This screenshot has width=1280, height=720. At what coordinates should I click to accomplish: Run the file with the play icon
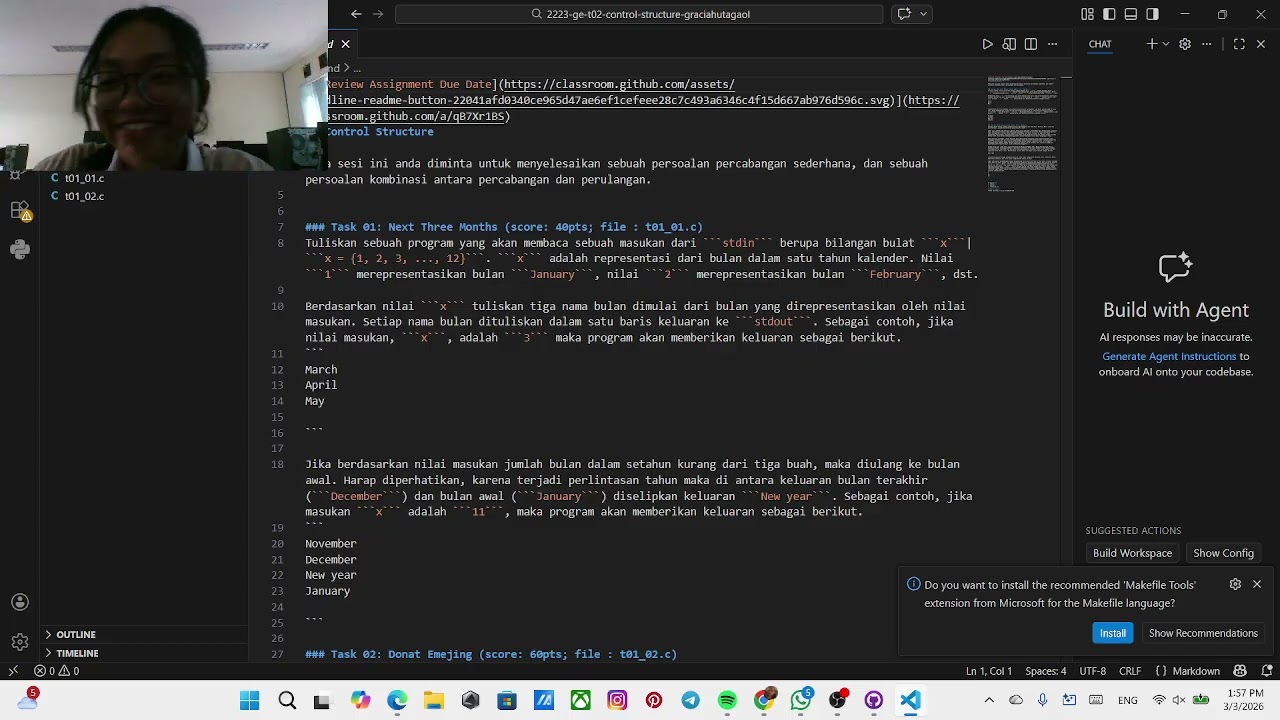(987, 44)
